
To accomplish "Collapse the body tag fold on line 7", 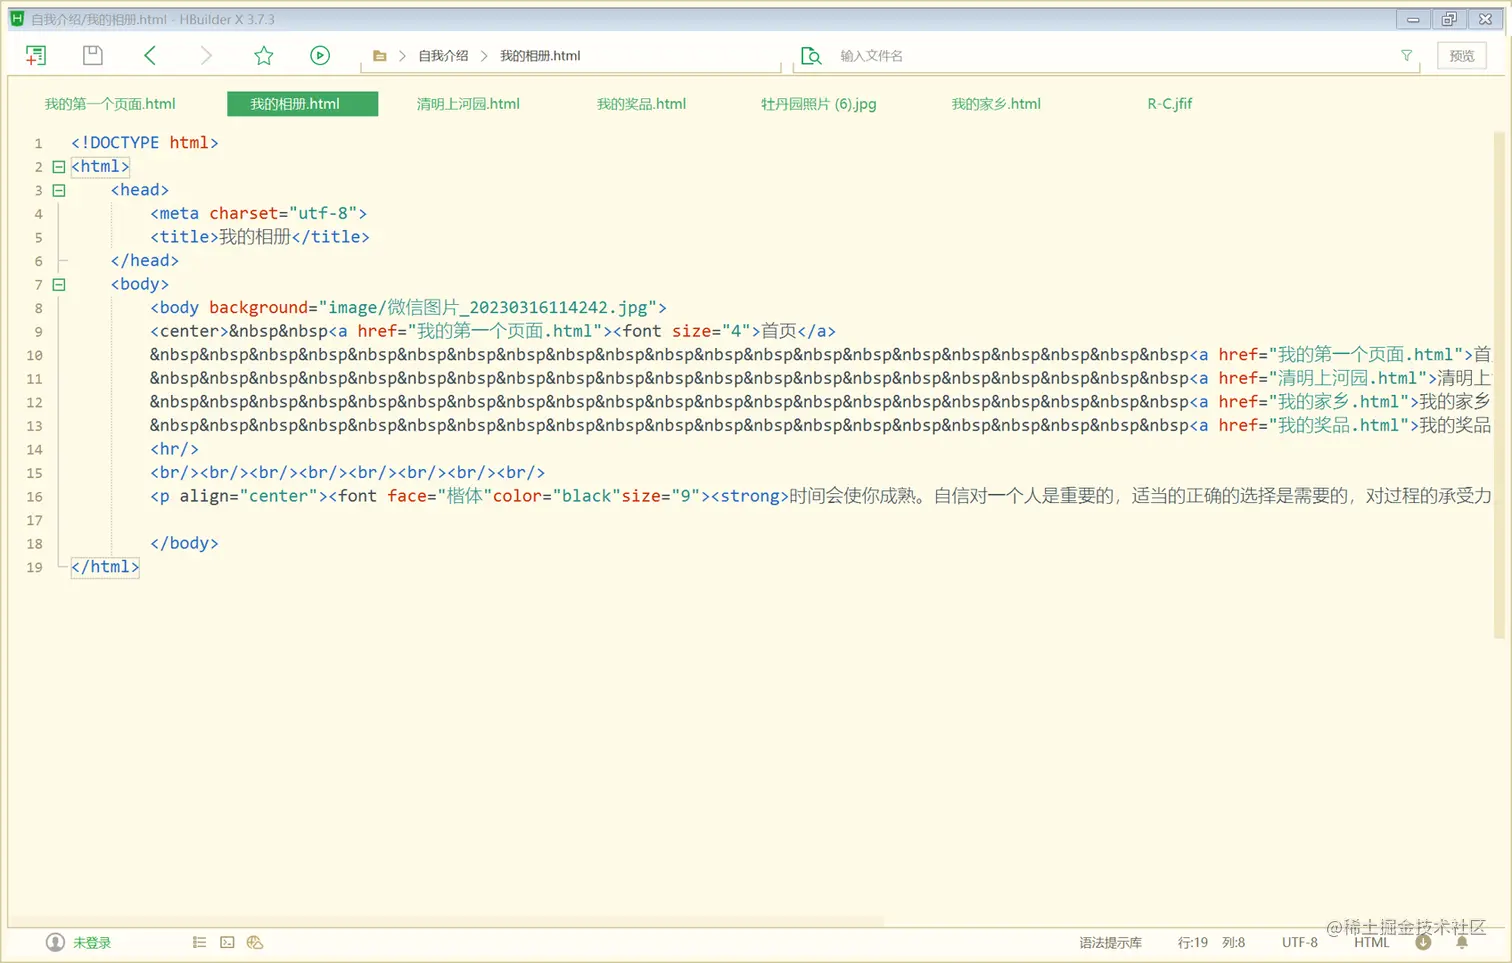I will click(59, 284).
